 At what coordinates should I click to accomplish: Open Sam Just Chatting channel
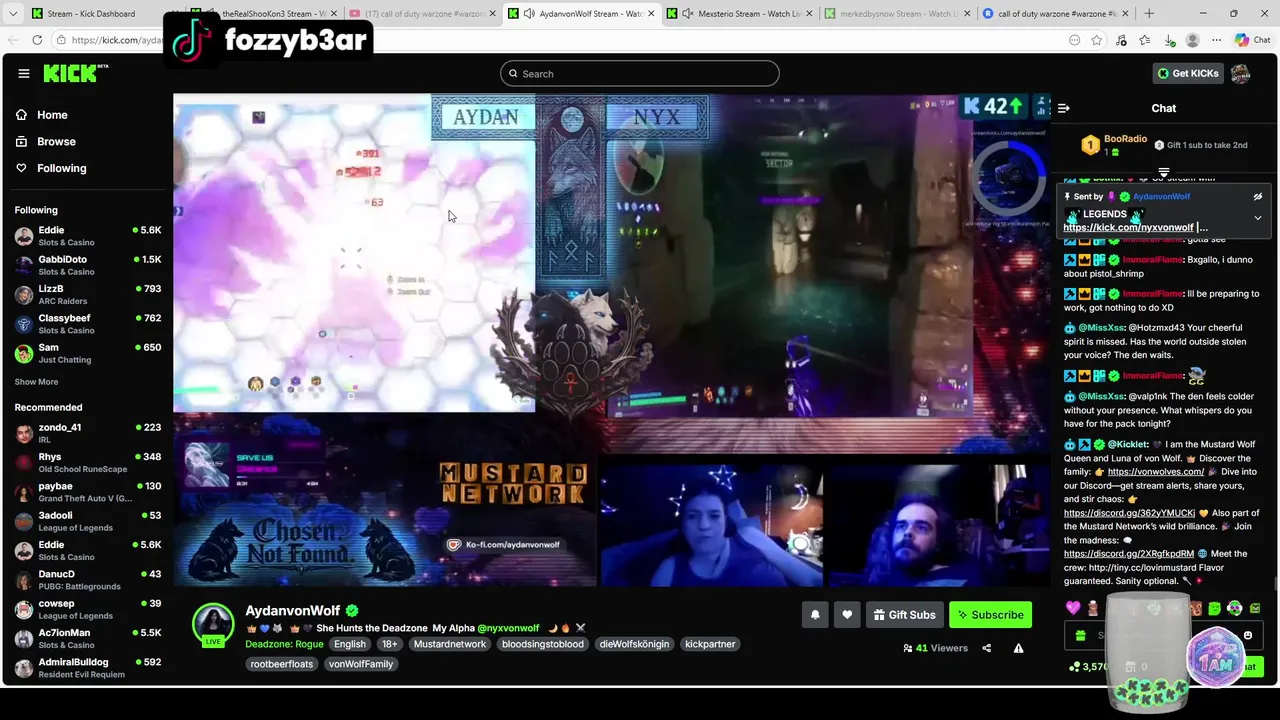pyautogui.click(x=88, y=353)
